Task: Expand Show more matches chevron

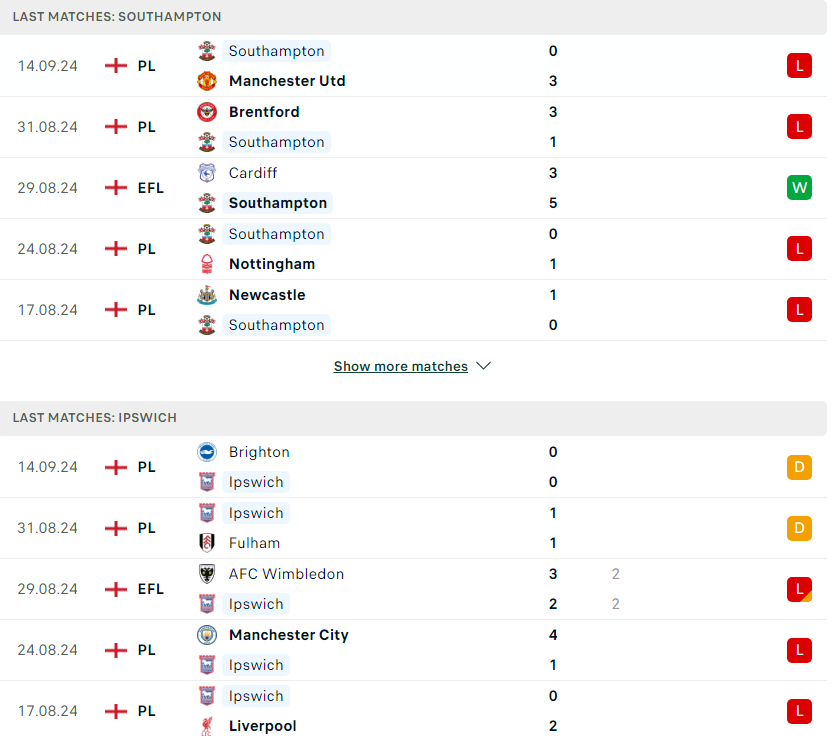Action: coord(483,366)
